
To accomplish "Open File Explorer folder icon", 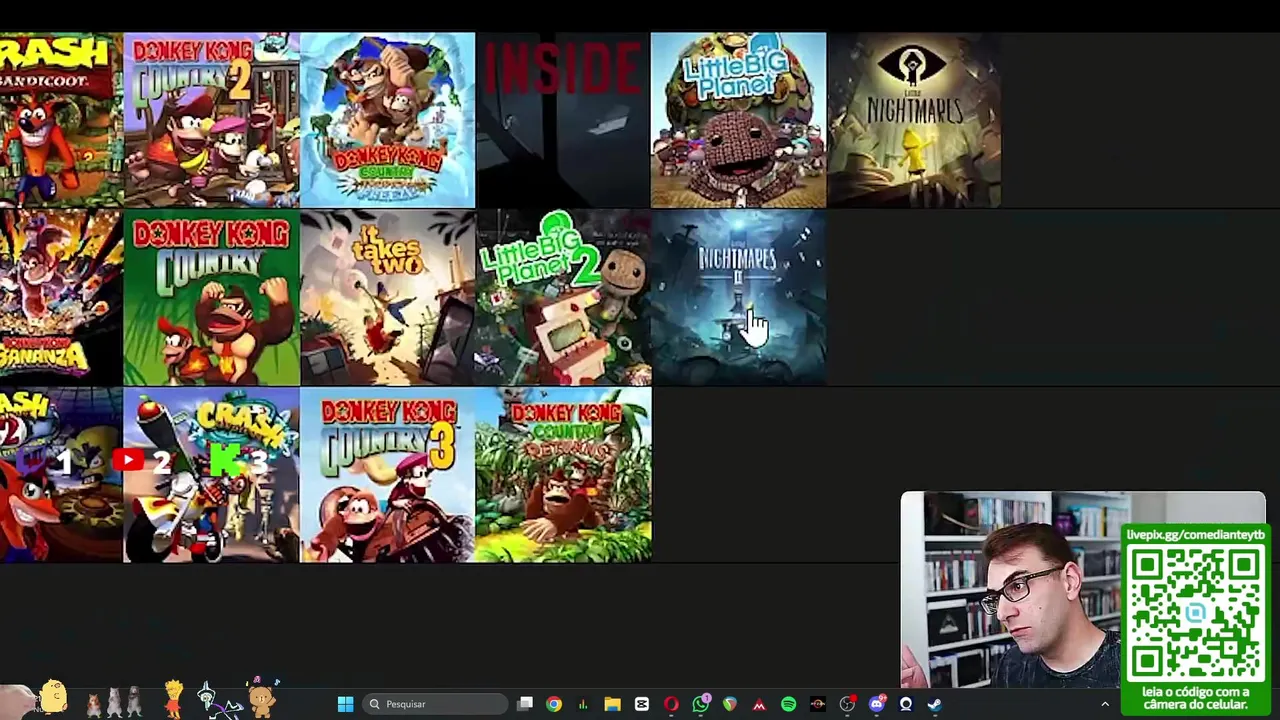I will (612, 704).
